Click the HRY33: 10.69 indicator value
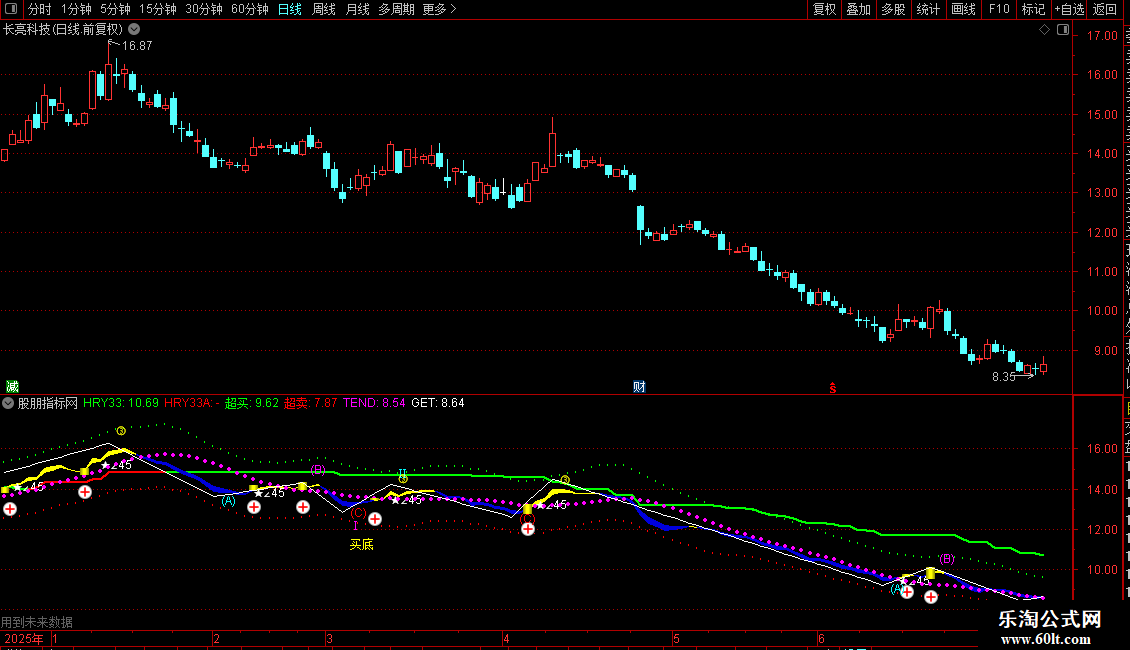The width and height of the screenshot is (1130, 650). [x=121, y=403]
